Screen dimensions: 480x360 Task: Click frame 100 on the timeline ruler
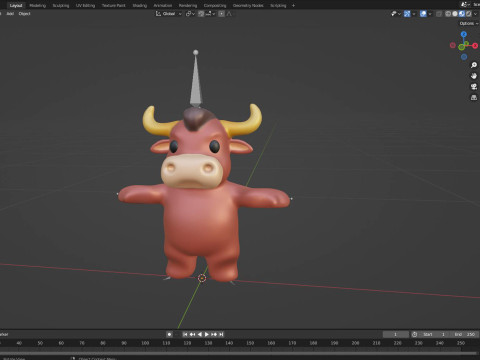145,343
